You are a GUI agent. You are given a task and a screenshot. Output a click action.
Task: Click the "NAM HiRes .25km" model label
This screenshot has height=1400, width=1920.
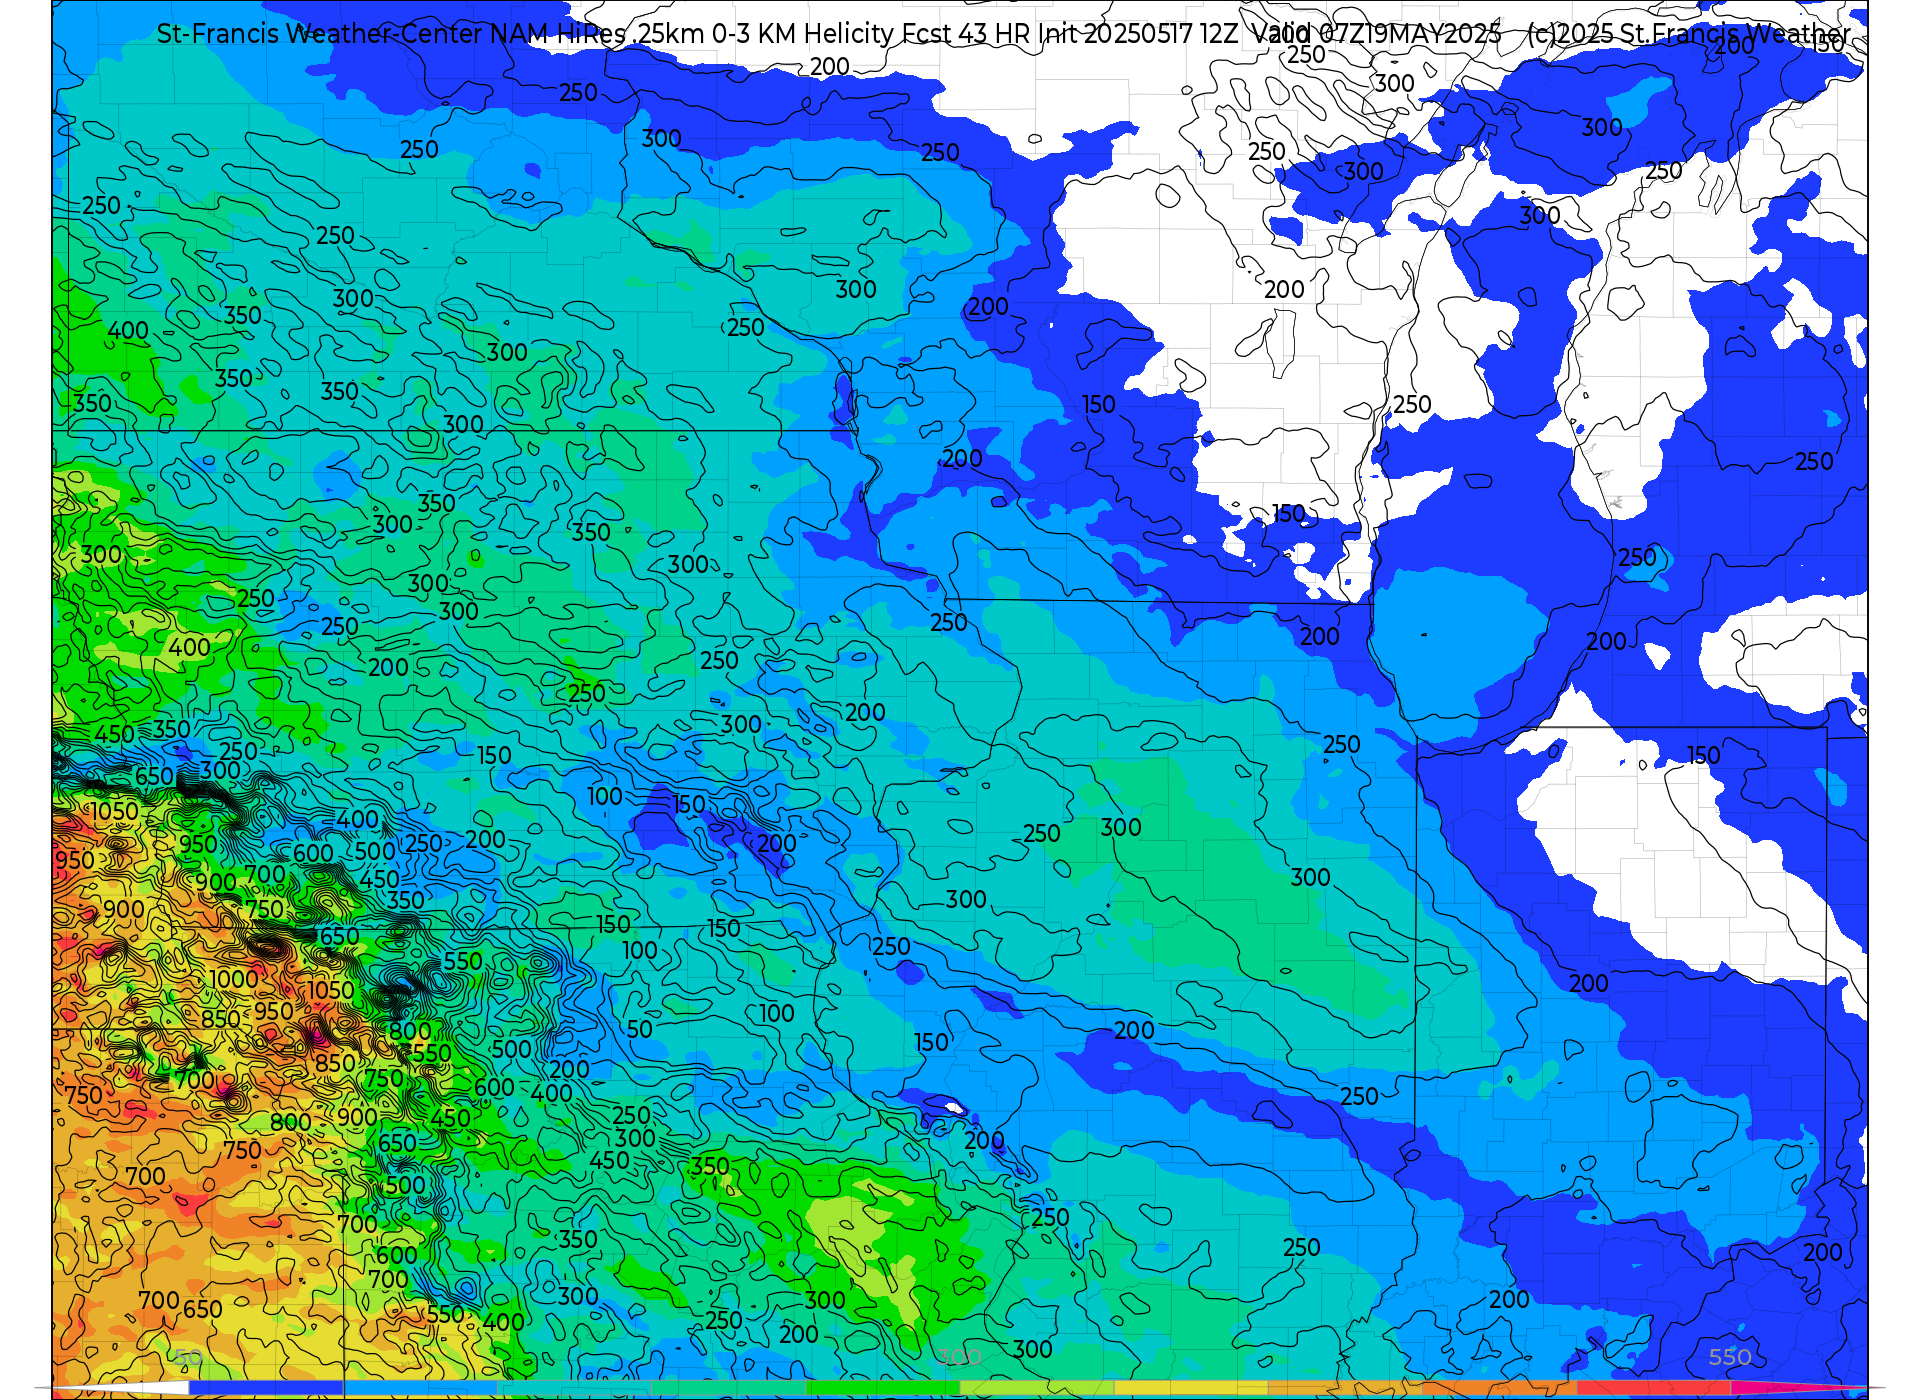596,34
